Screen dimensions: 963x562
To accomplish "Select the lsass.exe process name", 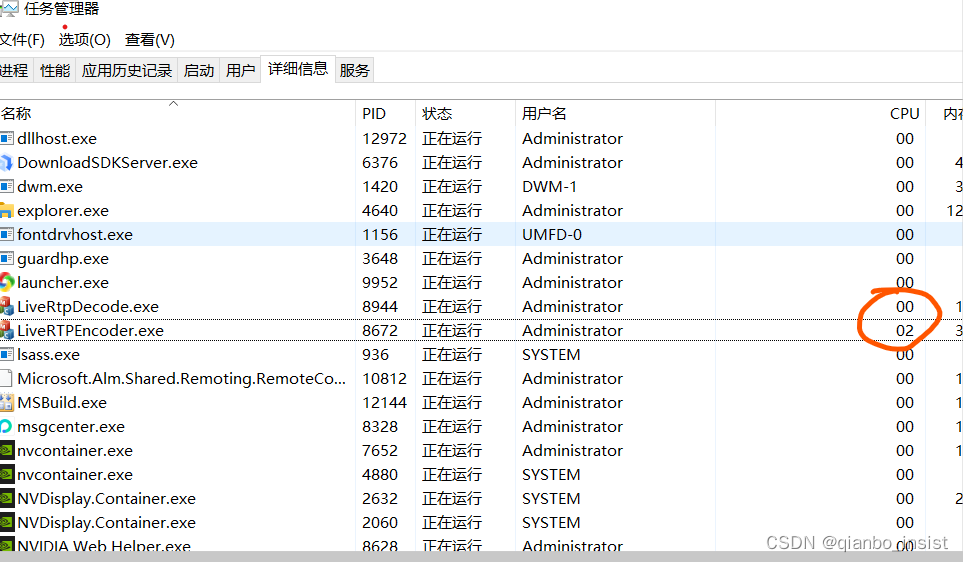I will click(x=49, y=354).
